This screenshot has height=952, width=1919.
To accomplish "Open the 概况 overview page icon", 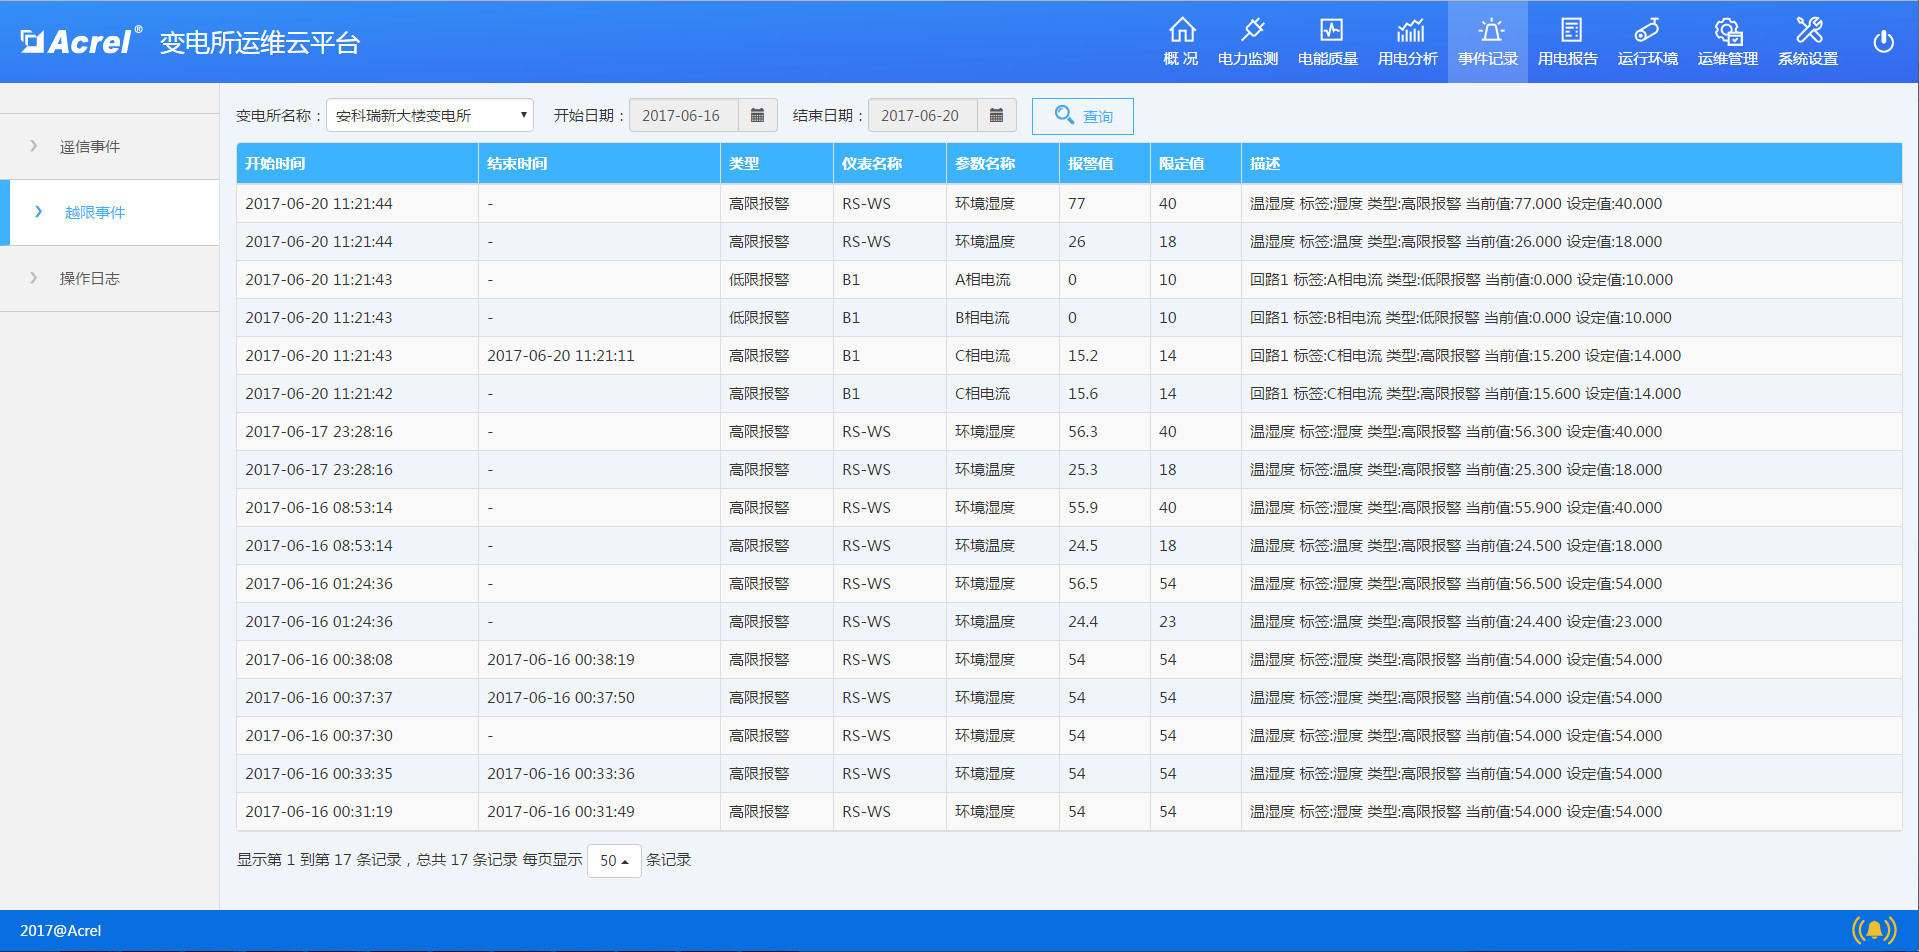I will [1180, 40].
